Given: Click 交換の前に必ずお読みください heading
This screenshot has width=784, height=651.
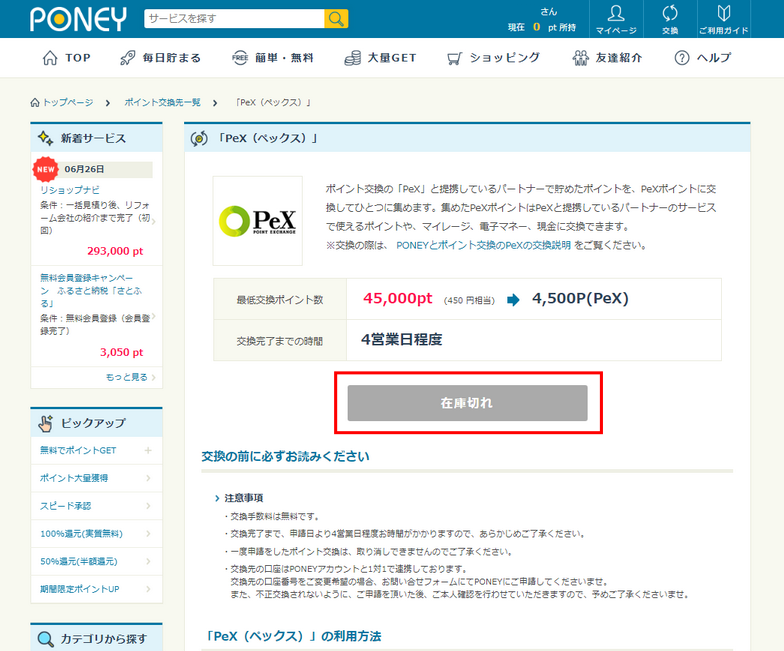Looking at the screenshot, I should pyautogui.click(x=286, y=456).
